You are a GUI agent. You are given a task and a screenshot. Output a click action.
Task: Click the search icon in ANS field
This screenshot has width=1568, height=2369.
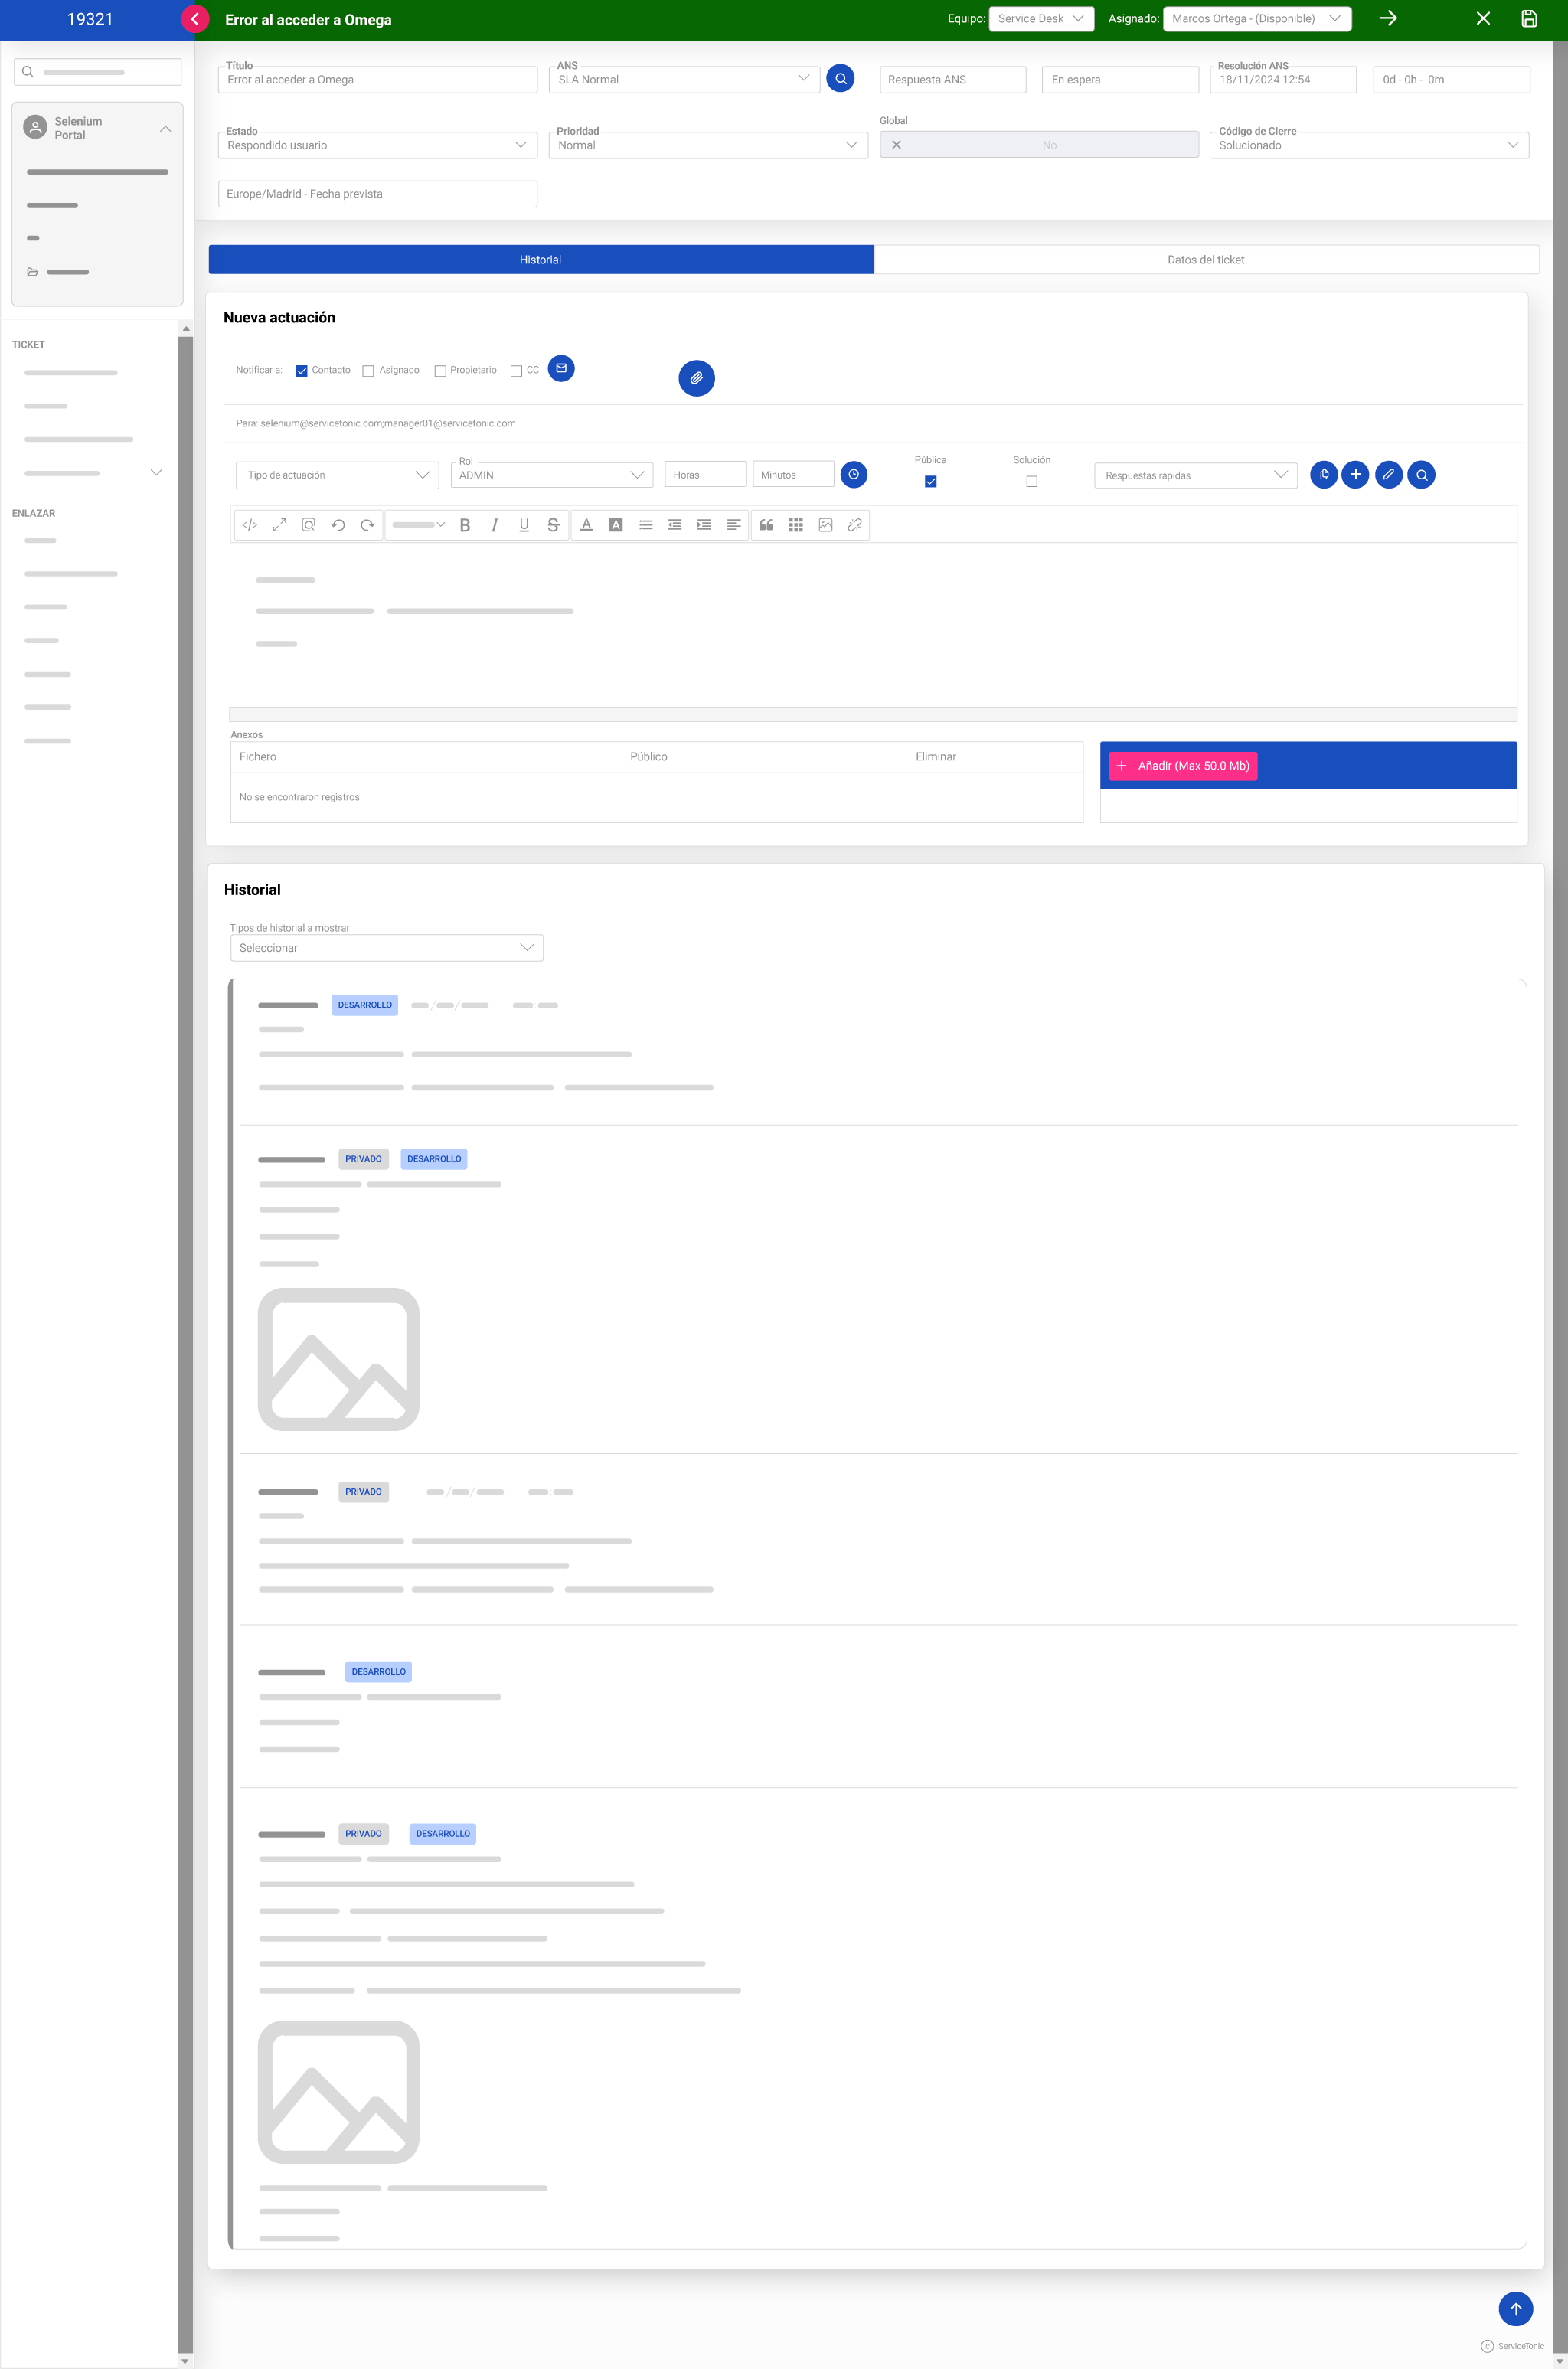point(840,79)
